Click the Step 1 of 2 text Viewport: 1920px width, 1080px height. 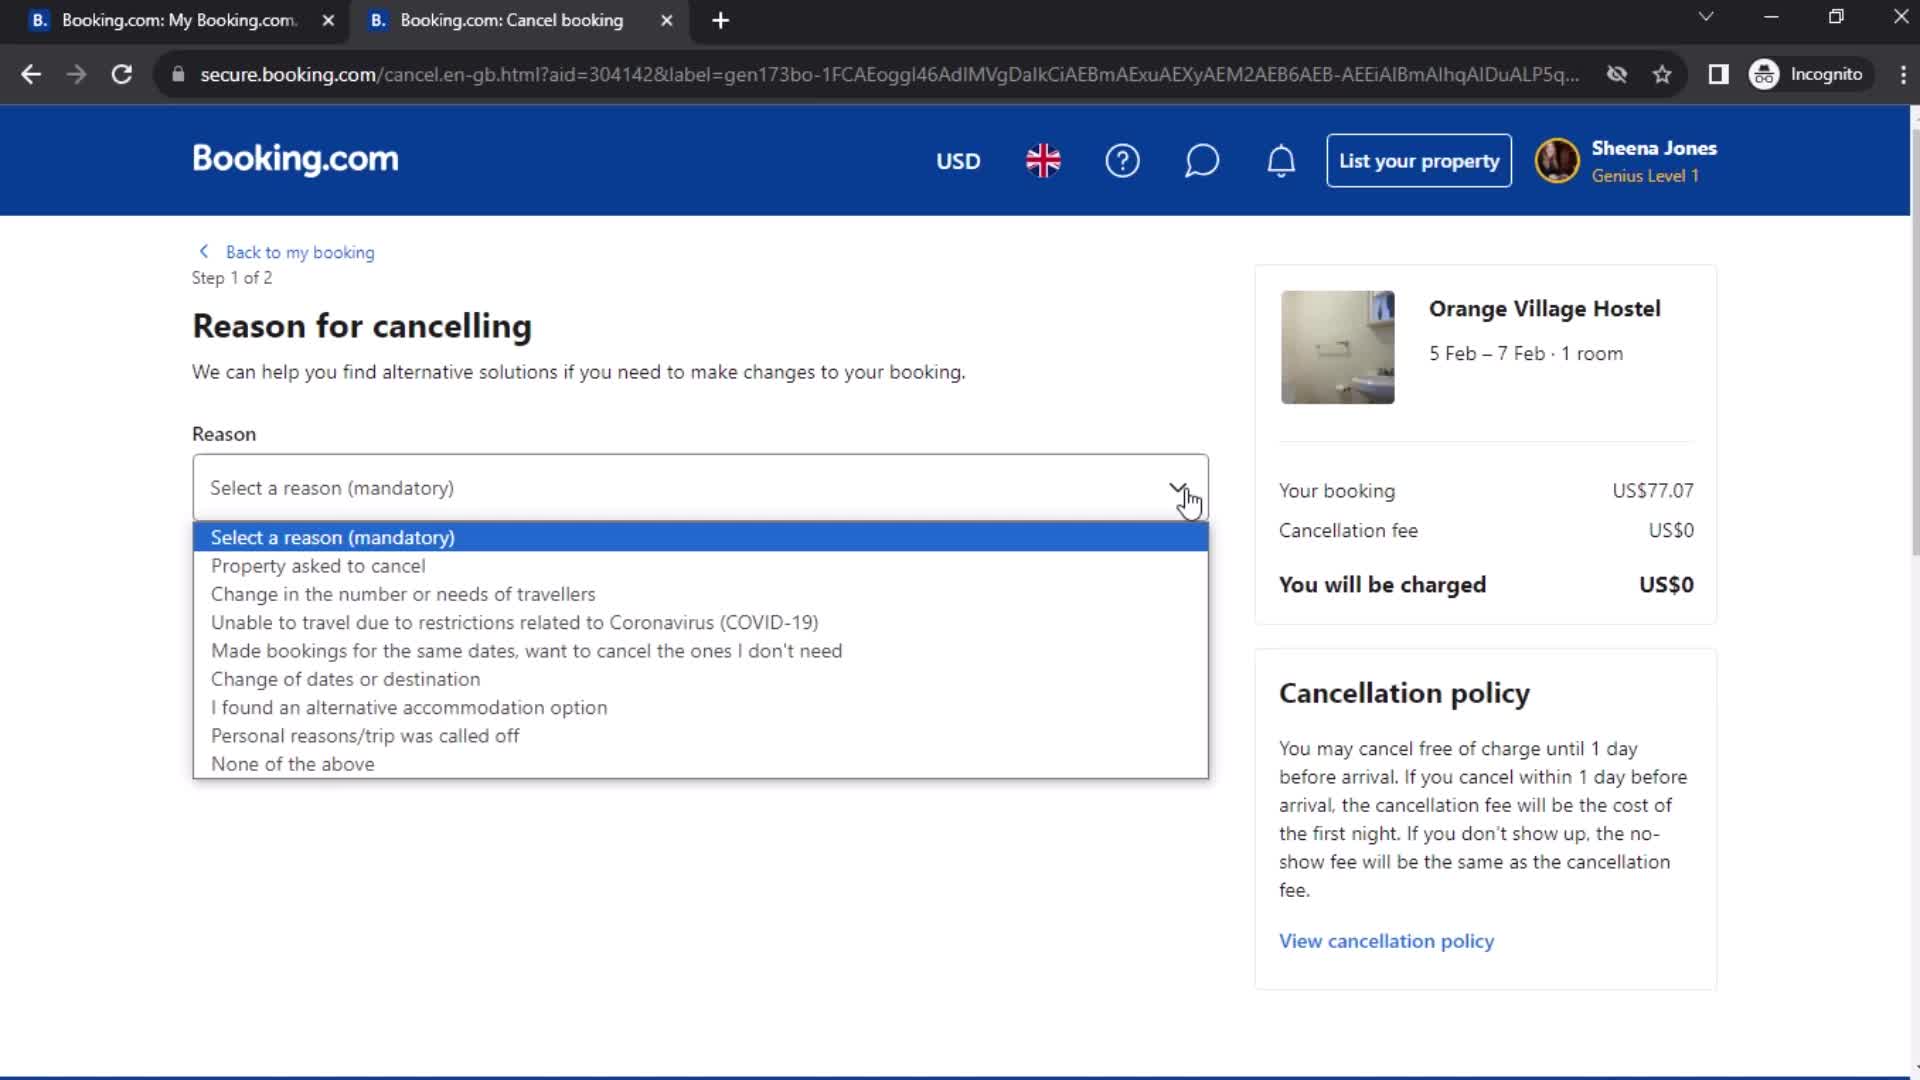(x=232, y=278)
